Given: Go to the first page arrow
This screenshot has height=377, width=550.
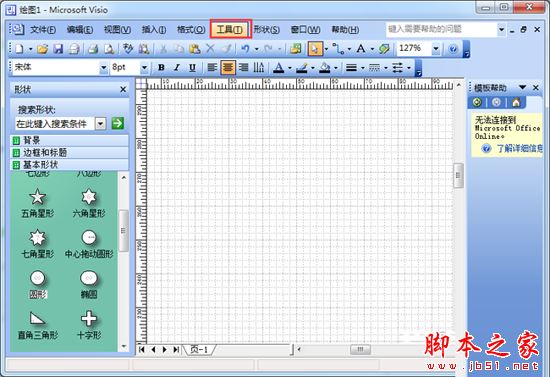Looking at the screenshot, I should (x=142, y=349).
